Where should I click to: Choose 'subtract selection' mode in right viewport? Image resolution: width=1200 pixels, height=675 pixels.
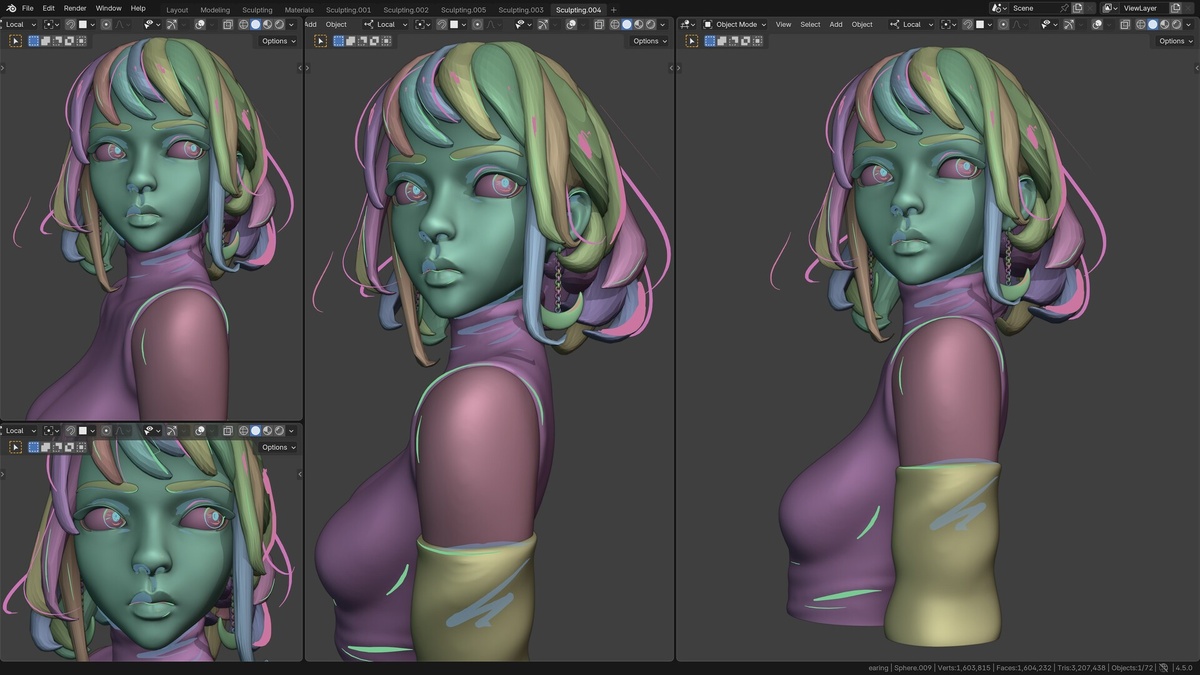[x=734, y=41]
